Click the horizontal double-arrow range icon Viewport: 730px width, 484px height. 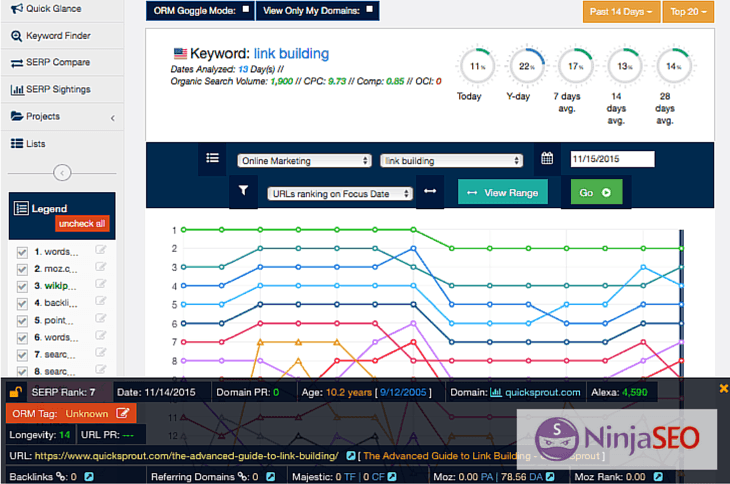(430, 191)
